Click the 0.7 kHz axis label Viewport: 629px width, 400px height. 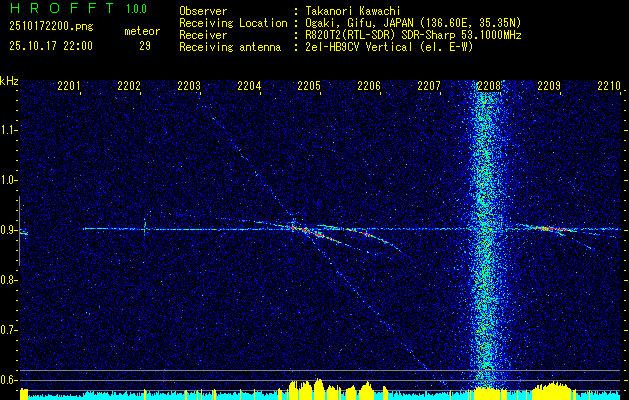pos(9,330)
